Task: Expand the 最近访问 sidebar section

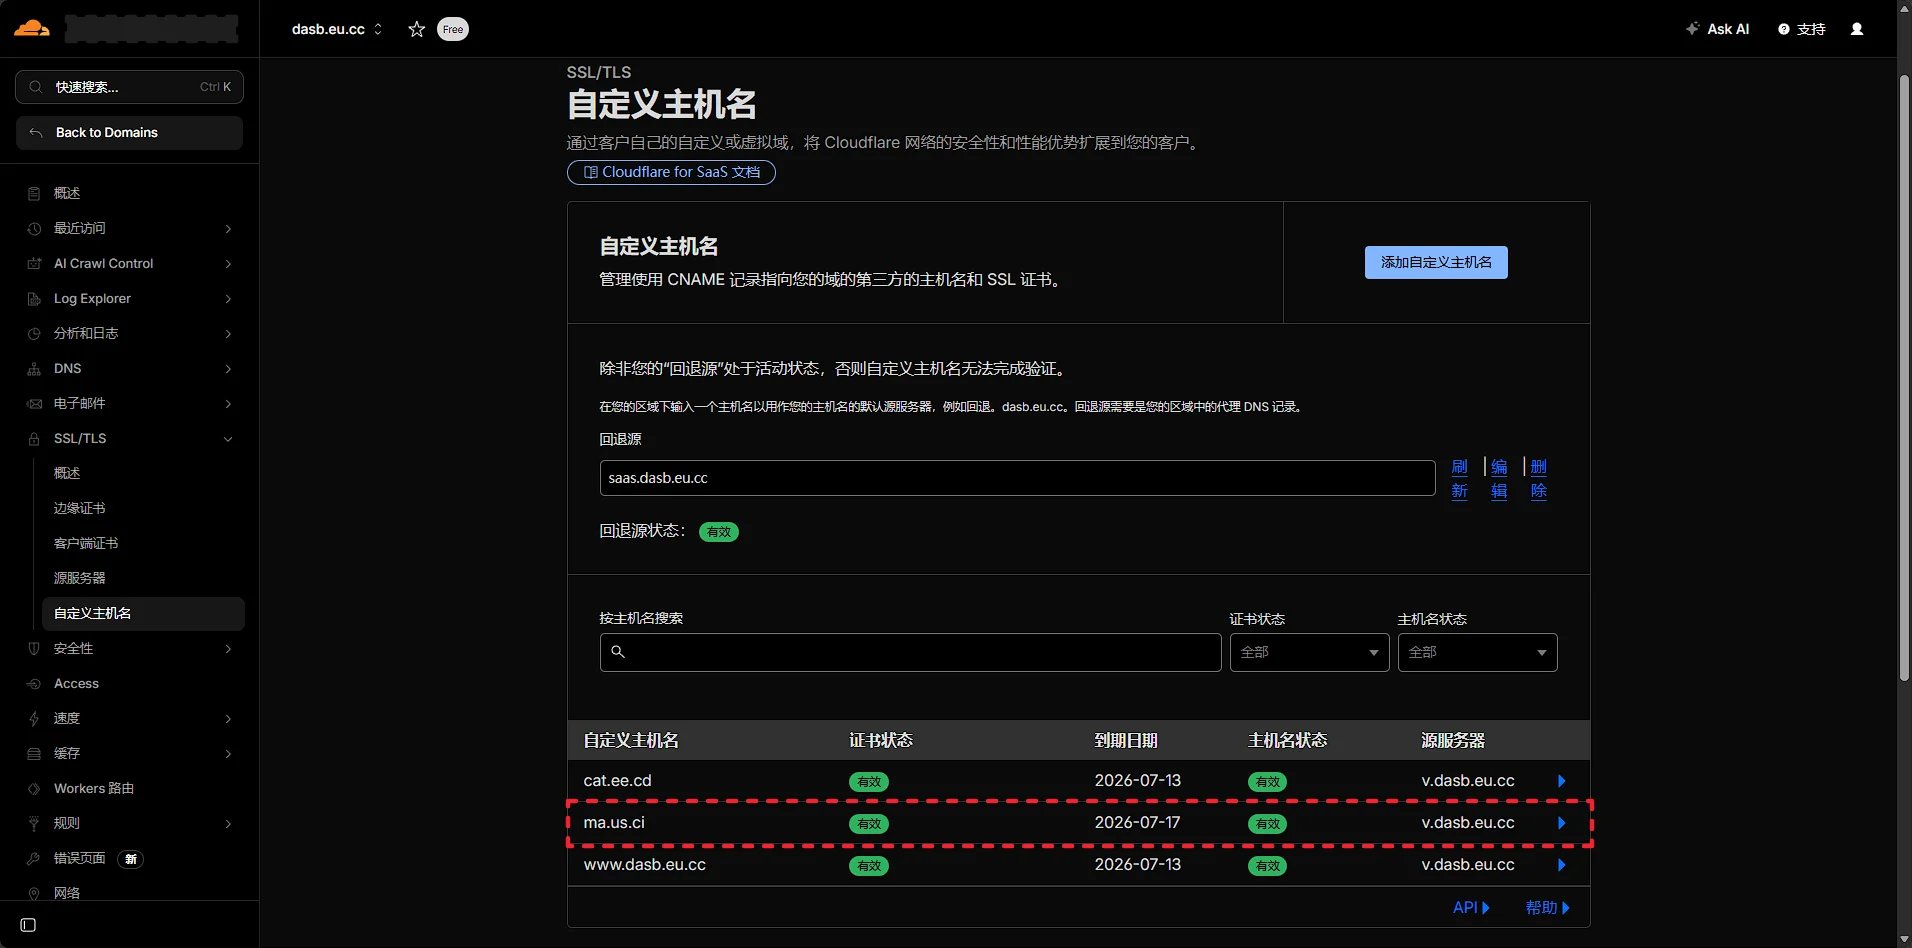Action: pos(228,228)
